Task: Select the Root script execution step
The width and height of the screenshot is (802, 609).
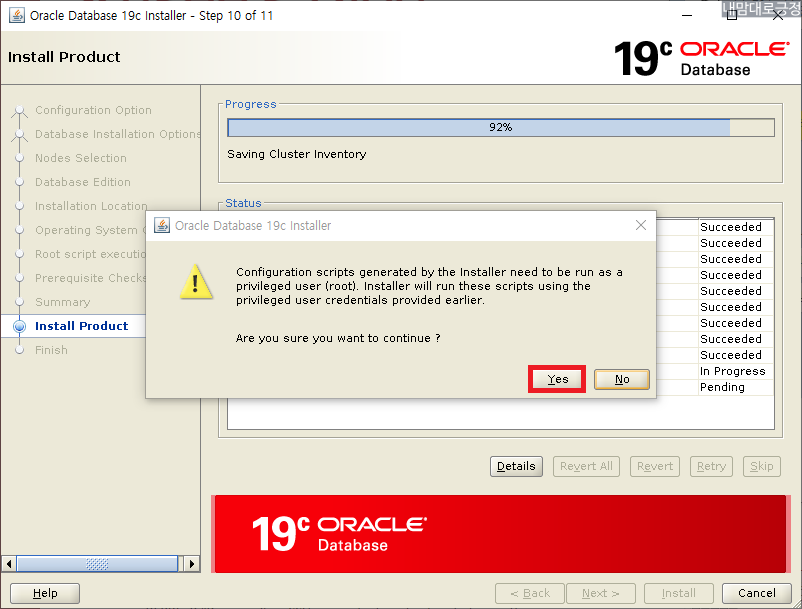Action: [x=90, y=254]
